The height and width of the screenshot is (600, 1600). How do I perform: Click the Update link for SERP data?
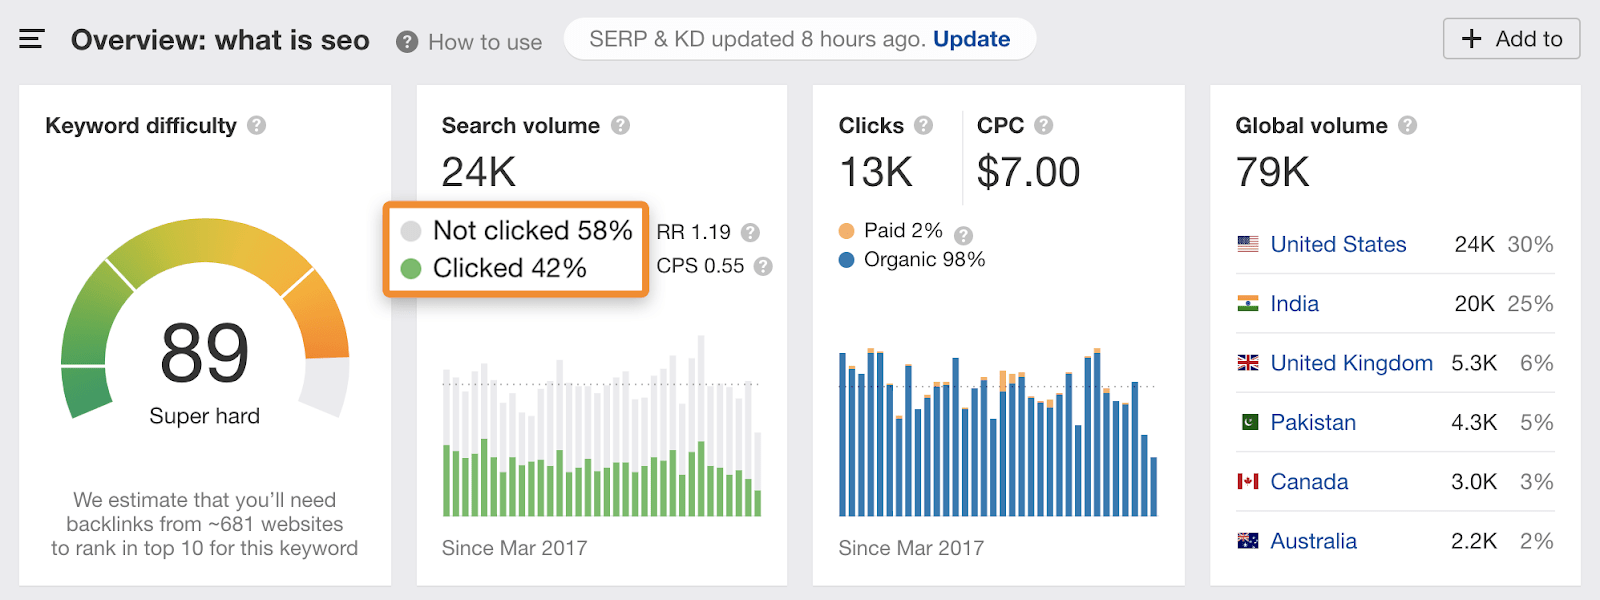(971, 39)
